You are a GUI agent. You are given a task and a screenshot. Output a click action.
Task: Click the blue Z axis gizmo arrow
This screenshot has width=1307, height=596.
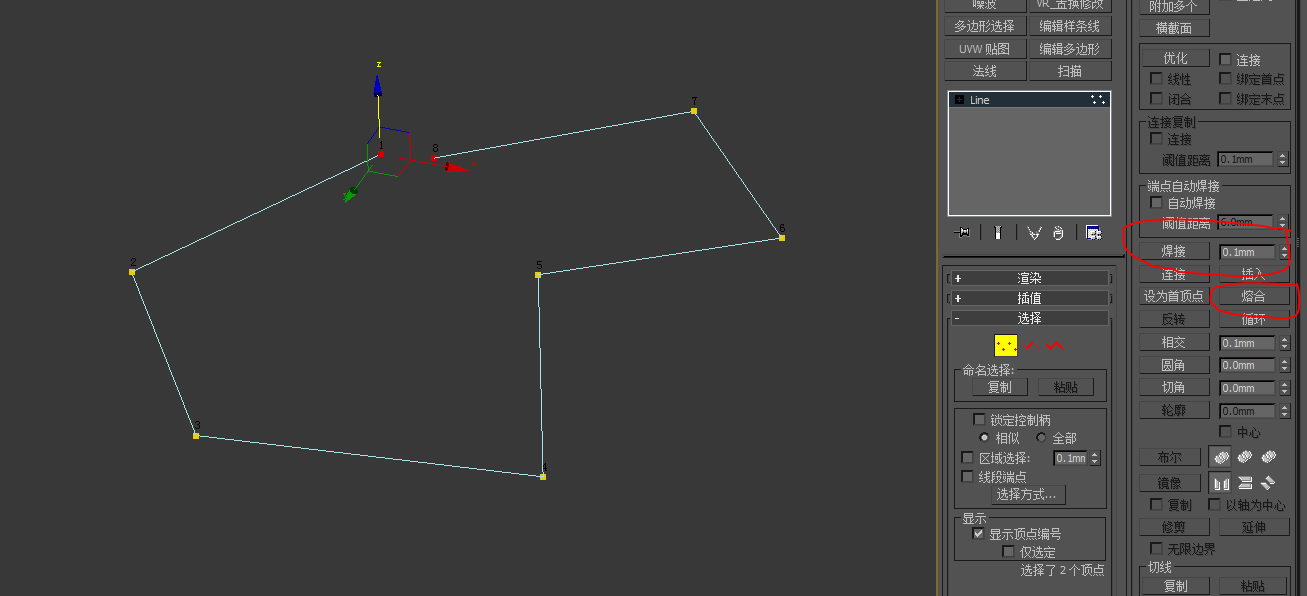[378, 86]
